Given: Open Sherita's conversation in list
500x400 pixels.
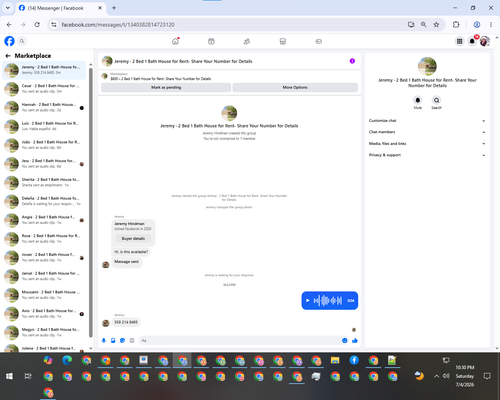Looking at the screenshot, I should [44, 182].
